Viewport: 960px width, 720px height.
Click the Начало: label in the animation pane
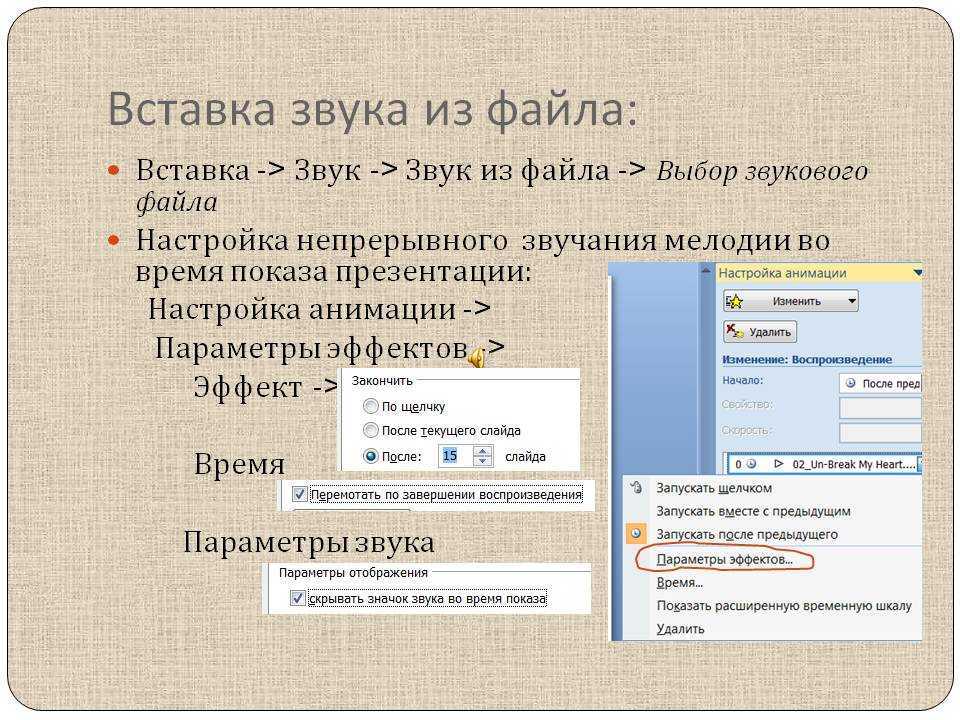(743, 380)
